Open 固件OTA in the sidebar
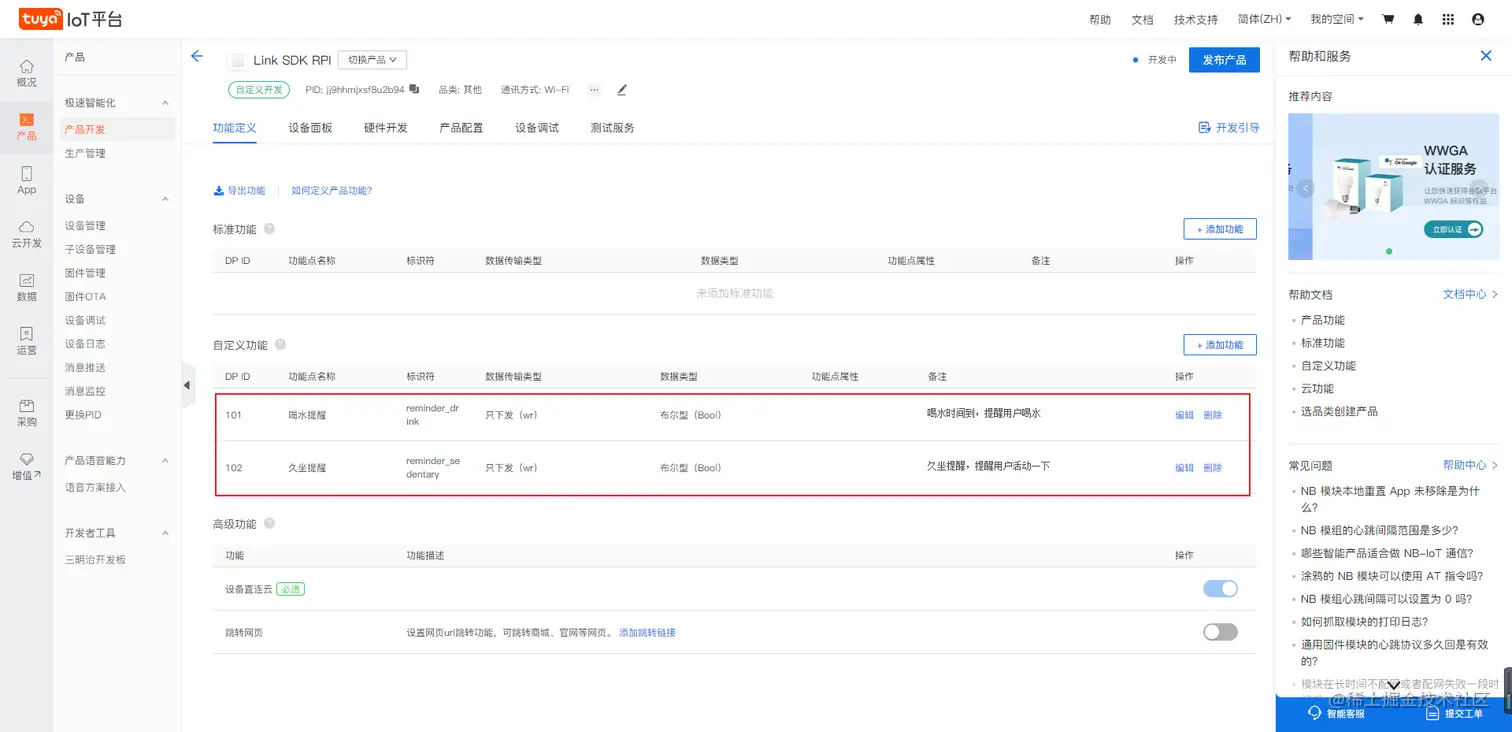The height and width of the screenshot is (732, 1512). pos(85,297)
